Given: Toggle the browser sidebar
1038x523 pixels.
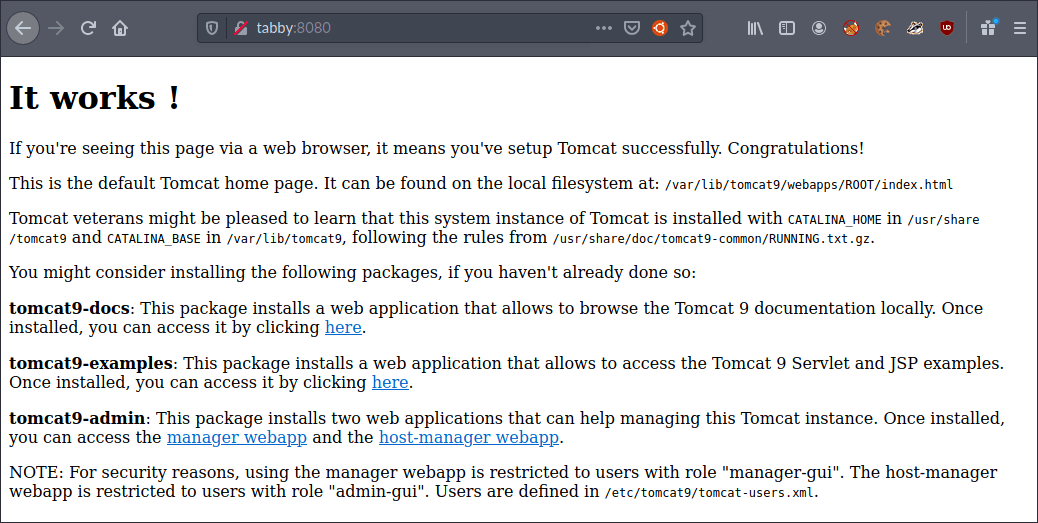Looking at the screenshot, I should 786,28.
